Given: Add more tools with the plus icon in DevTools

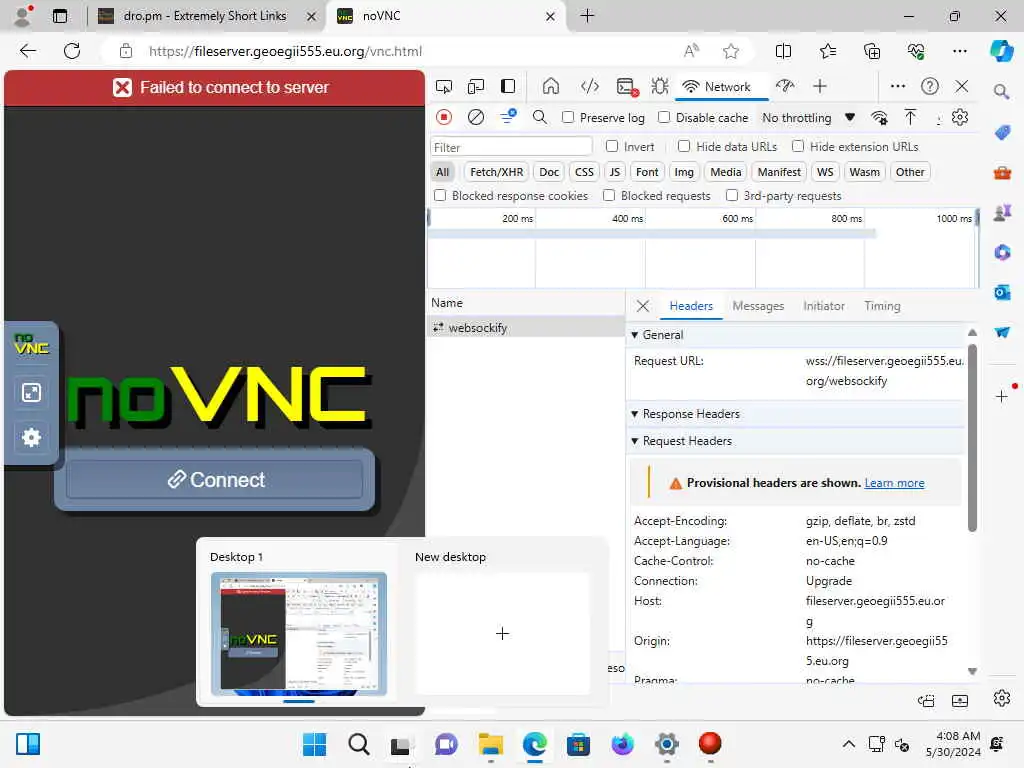Looking at the screenshot, I should pos(820,86).
